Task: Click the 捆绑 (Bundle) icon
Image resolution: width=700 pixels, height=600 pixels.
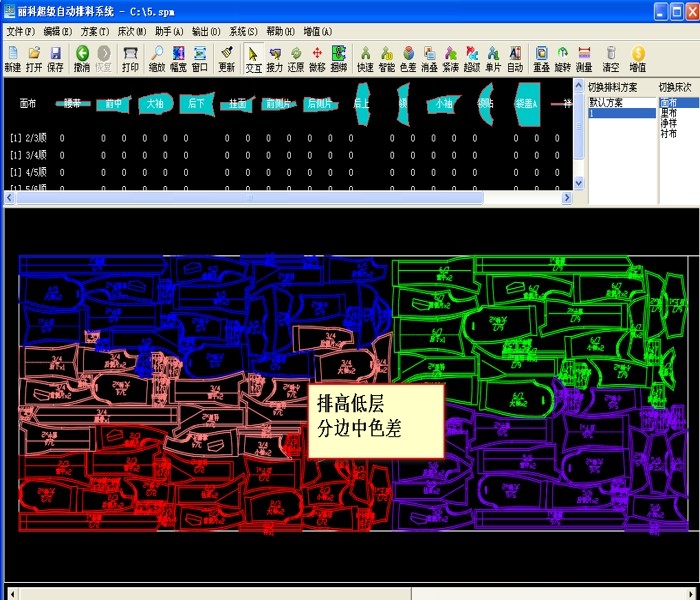Action: (x=339, y=58)
